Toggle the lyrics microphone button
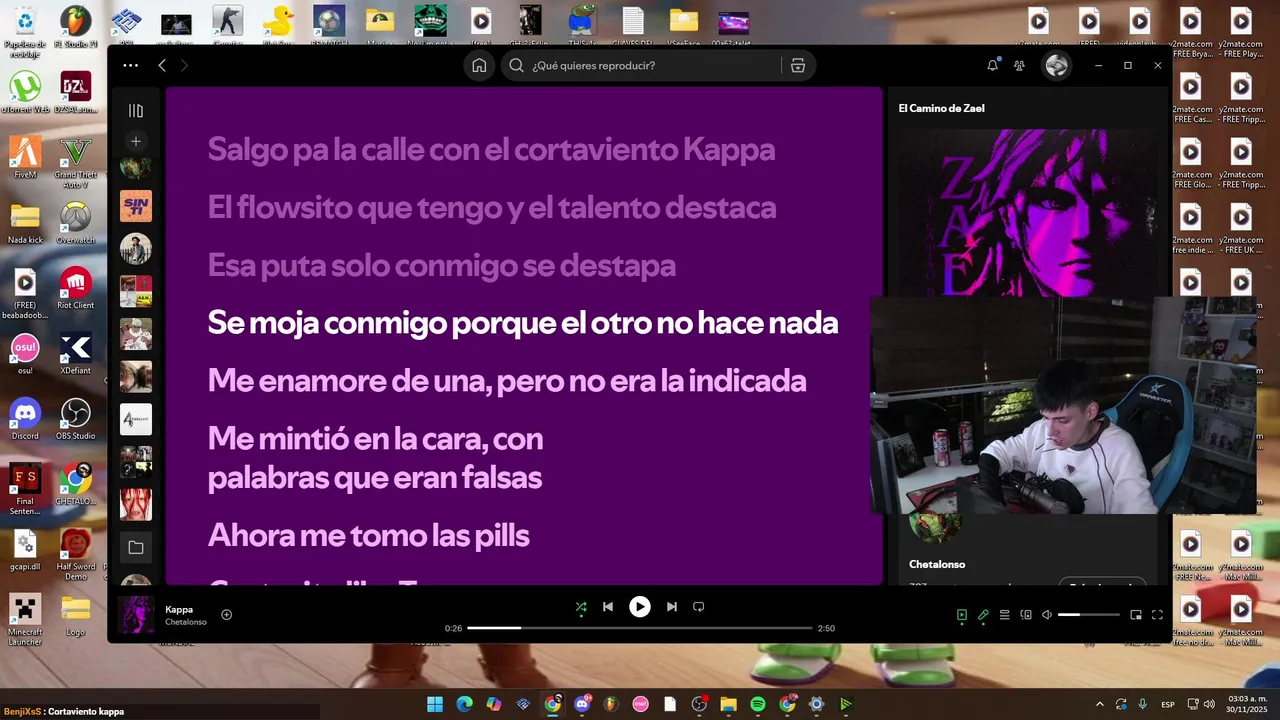 point(983,615)
